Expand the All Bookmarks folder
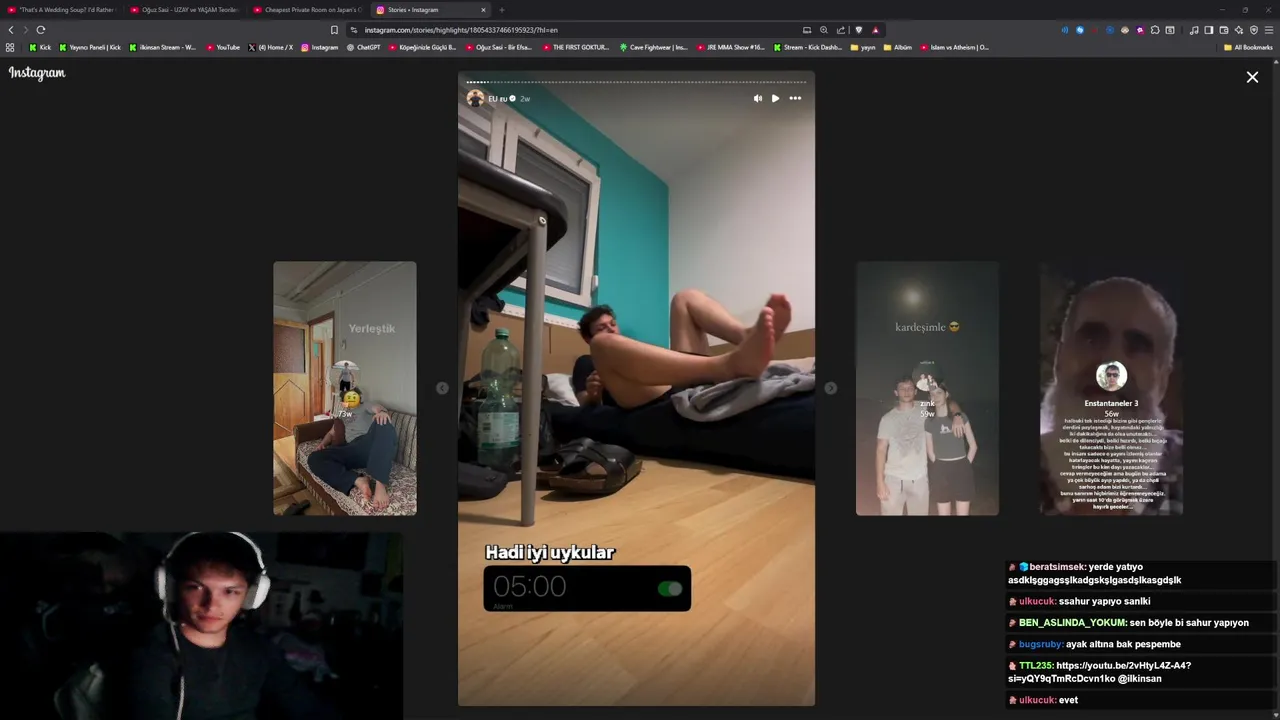This screenshot has height=720, width=1280. [x=1248, y=47]
